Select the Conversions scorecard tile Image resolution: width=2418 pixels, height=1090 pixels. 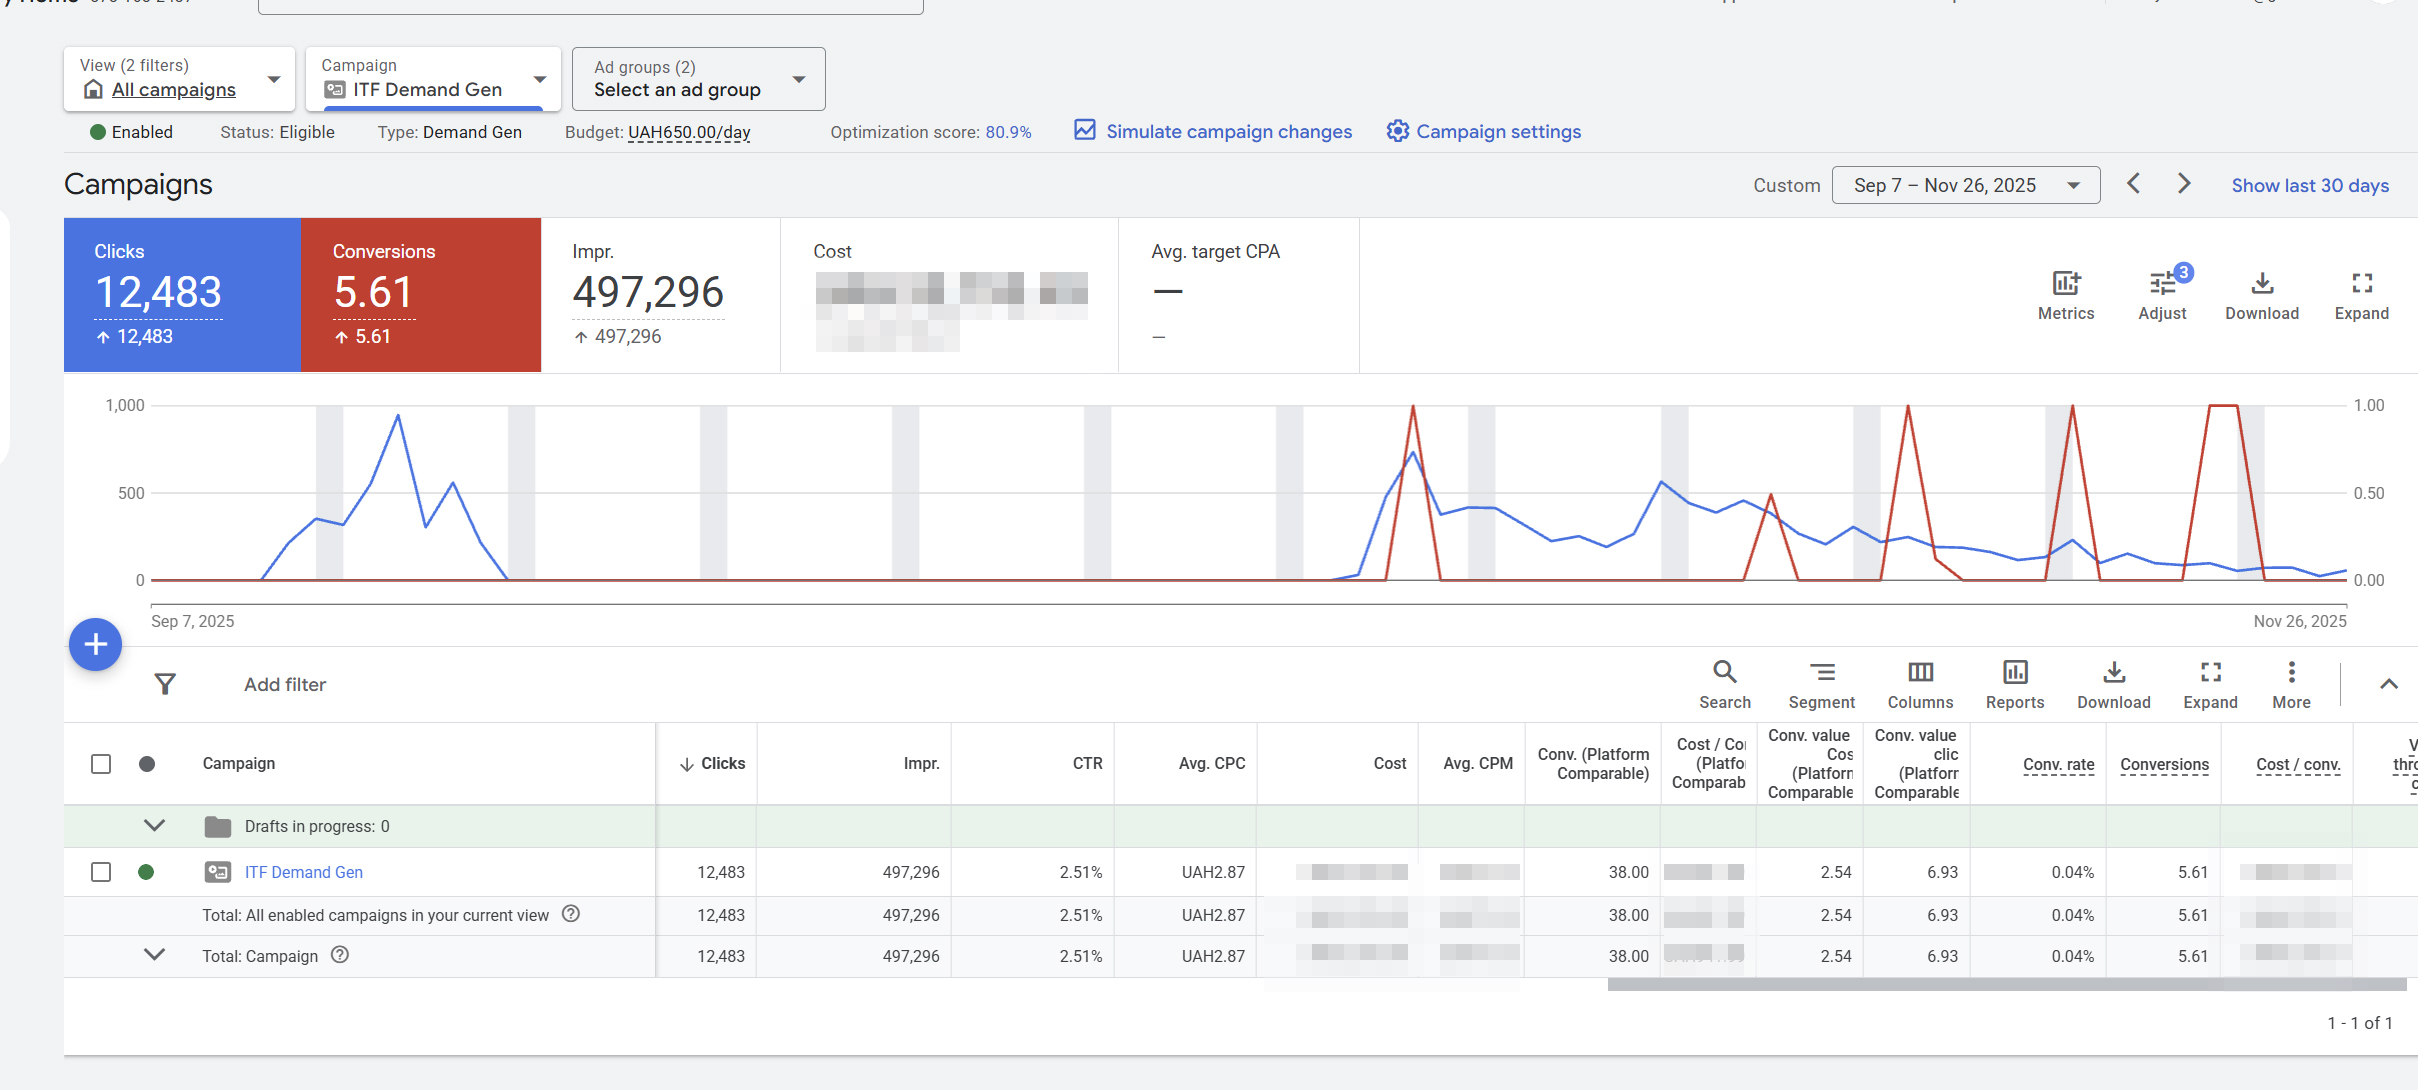point(420,294)
